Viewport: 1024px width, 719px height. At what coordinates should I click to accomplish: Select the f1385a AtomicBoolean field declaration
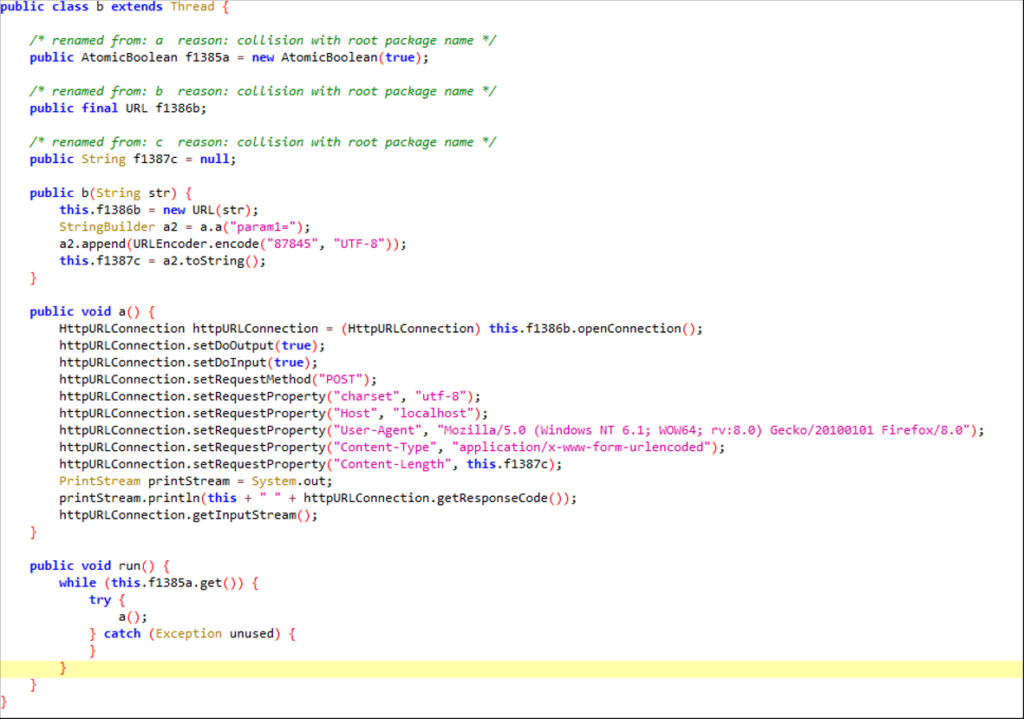tap(161, 57)
